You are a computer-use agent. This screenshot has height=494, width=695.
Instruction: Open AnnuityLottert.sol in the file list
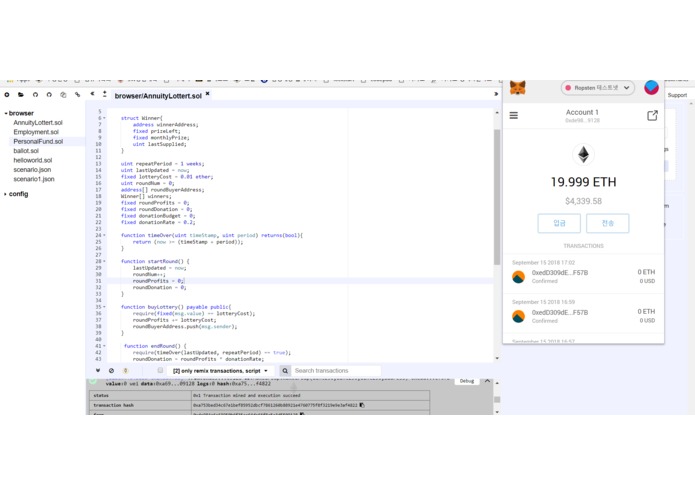[38, 123]
